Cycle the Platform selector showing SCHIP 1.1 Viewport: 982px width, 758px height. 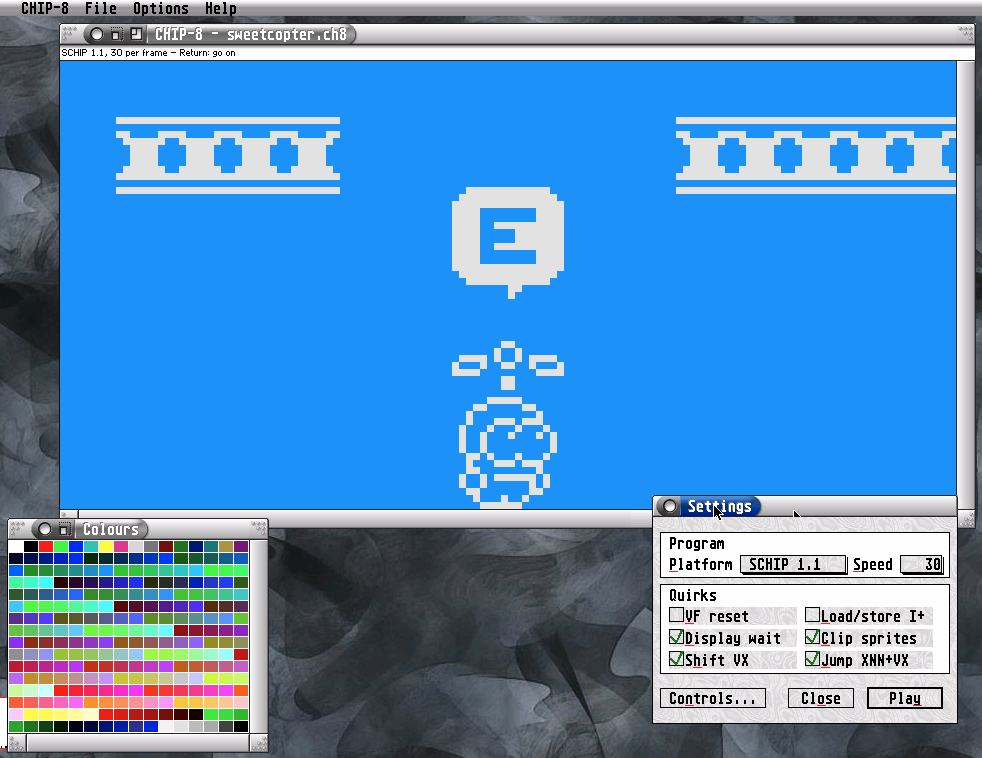(793, 564)
